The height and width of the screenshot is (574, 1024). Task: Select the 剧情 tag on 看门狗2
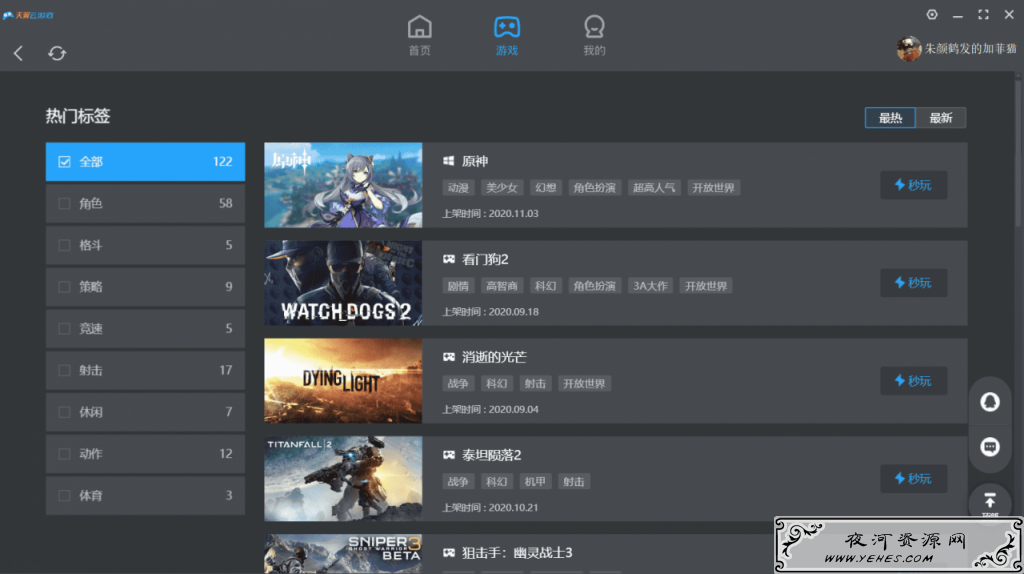(x=458, y=286)
